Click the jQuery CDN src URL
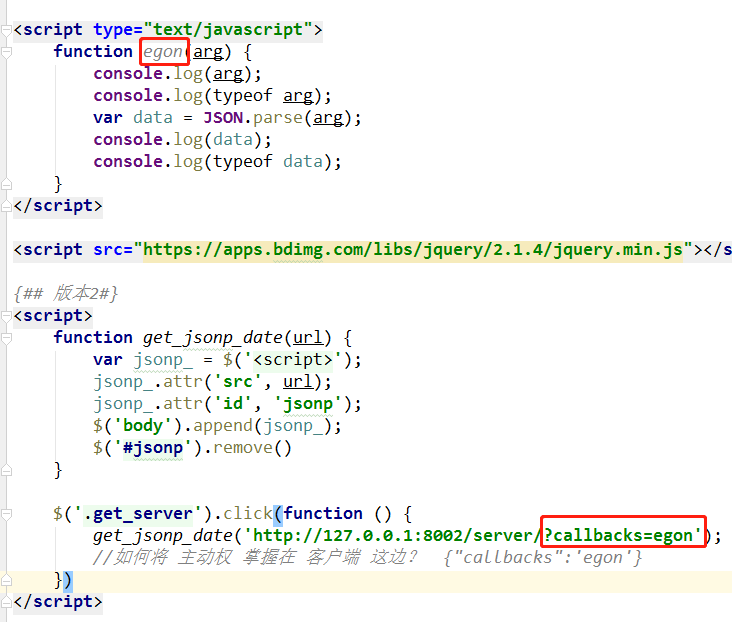The image size is (732, 622). tap(413, 250)
